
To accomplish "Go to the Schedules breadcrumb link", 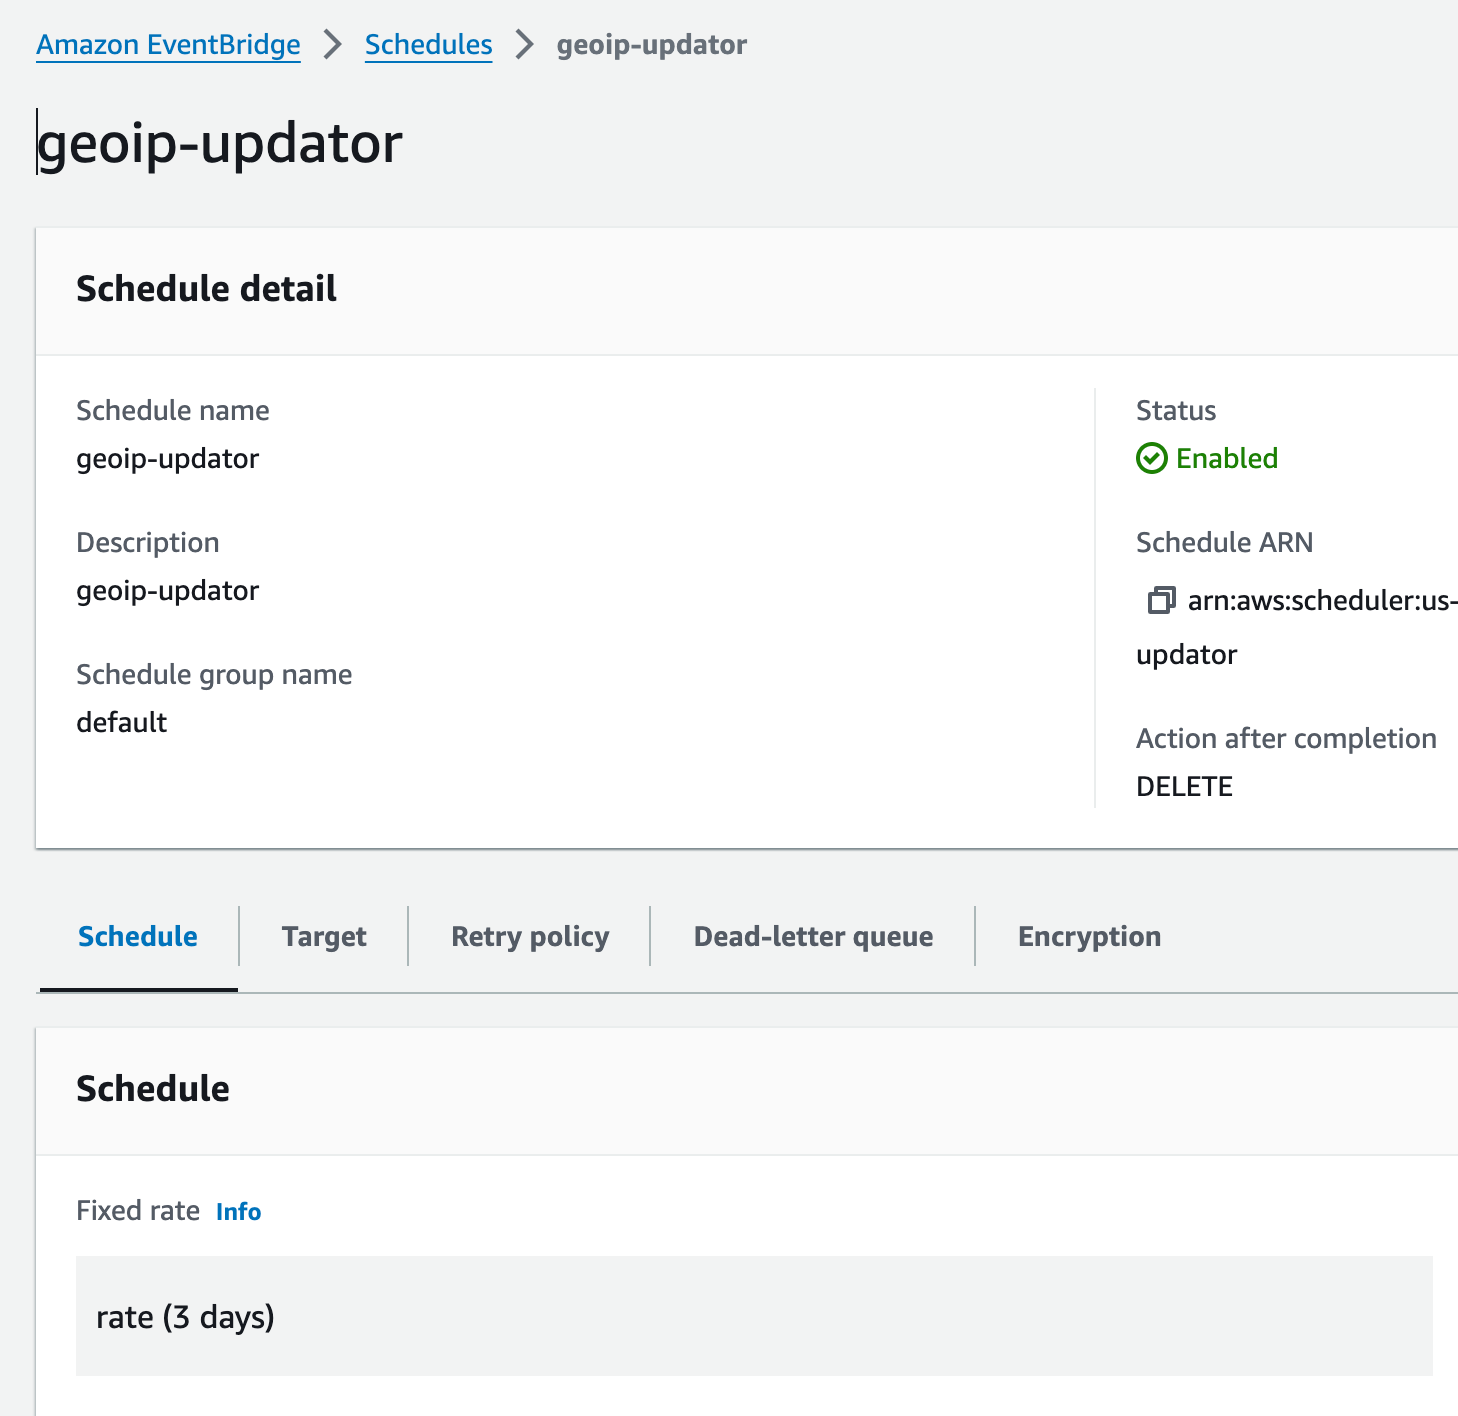I will [428, 45].
